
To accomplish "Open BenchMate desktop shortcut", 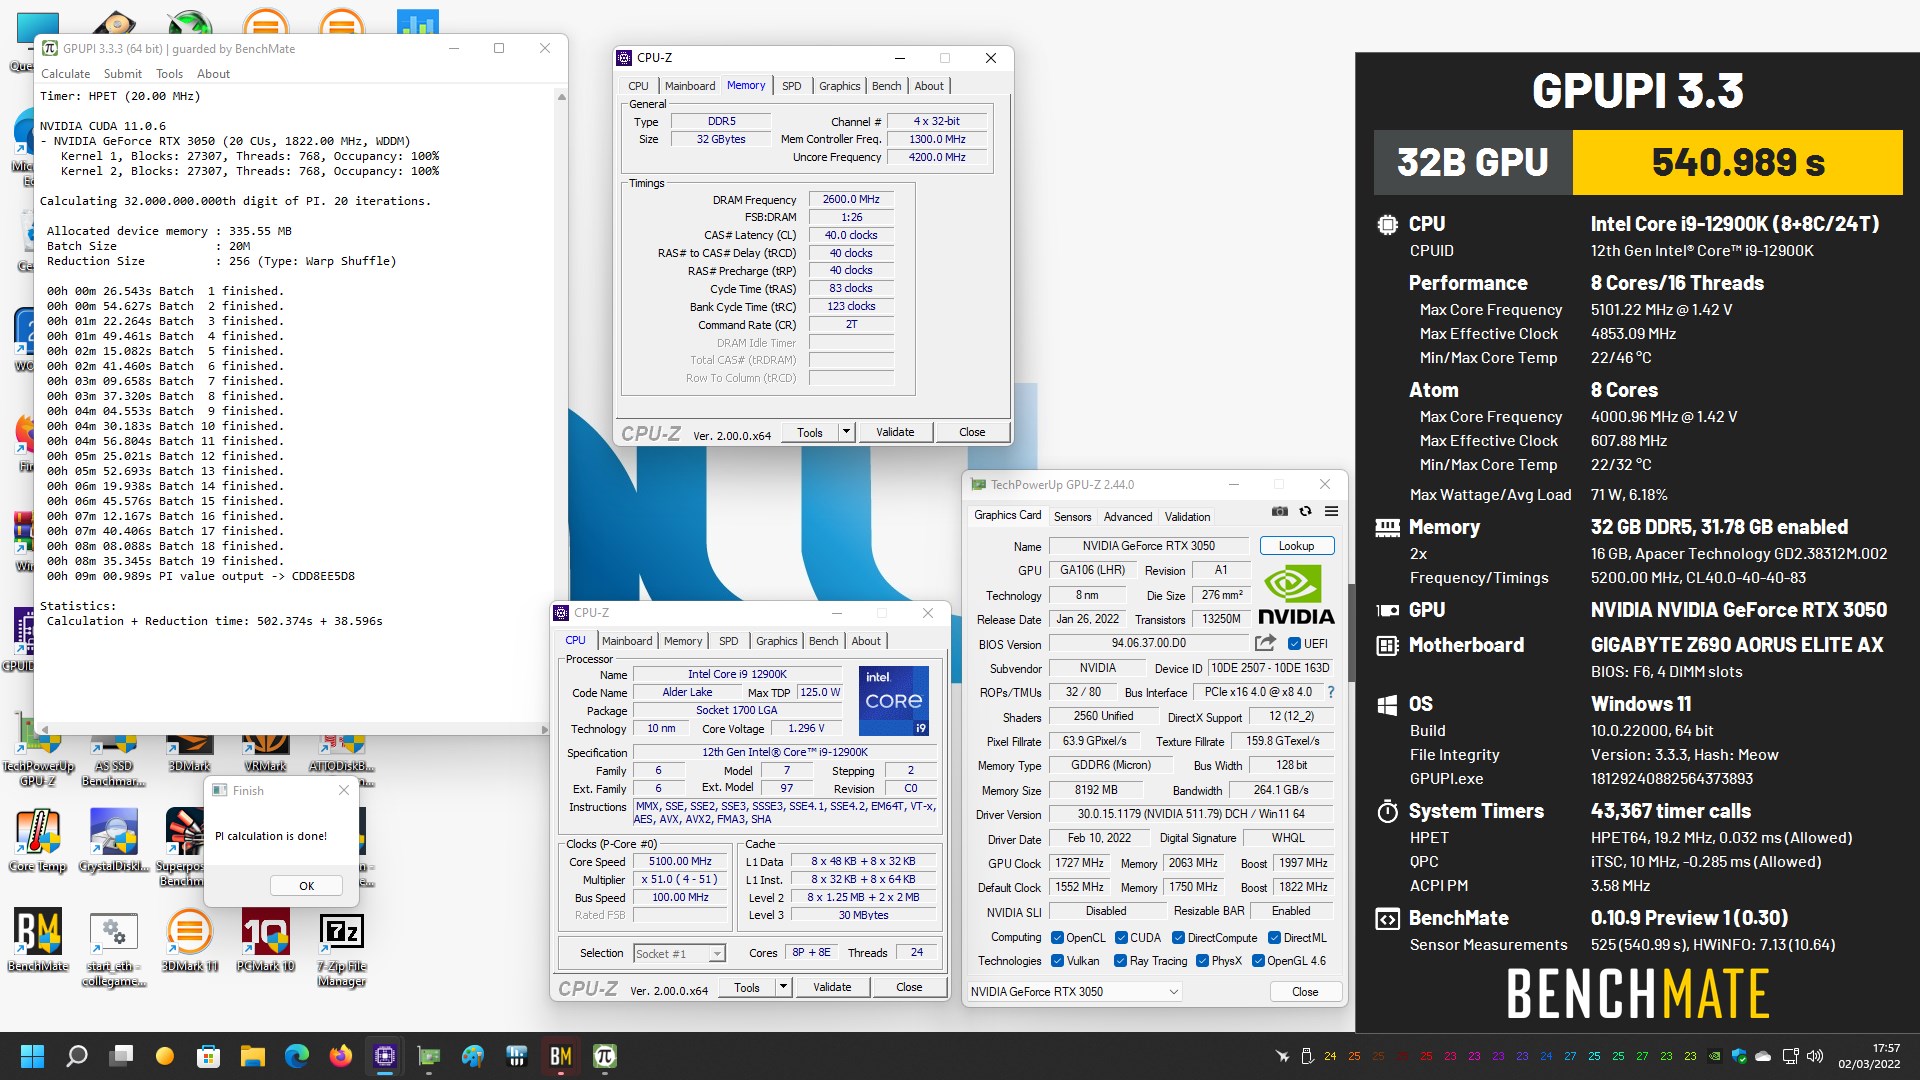I will (x=38, y=940).
